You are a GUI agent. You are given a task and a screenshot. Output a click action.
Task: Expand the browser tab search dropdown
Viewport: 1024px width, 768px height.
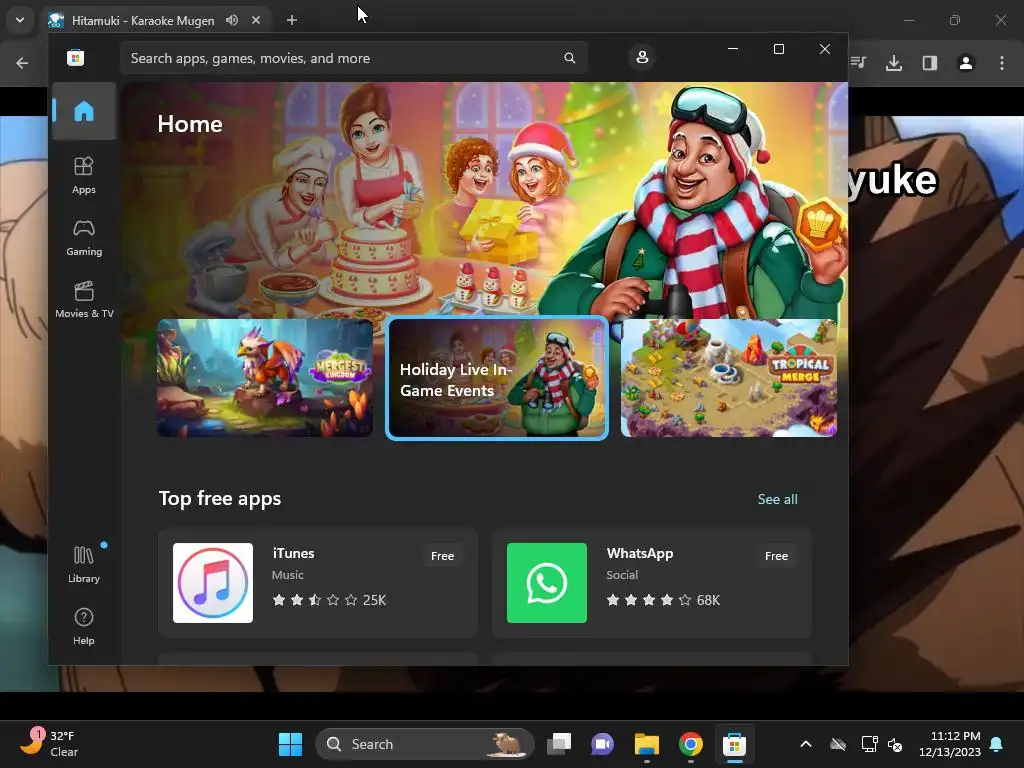pyautogui.click(x=20, y=20)
